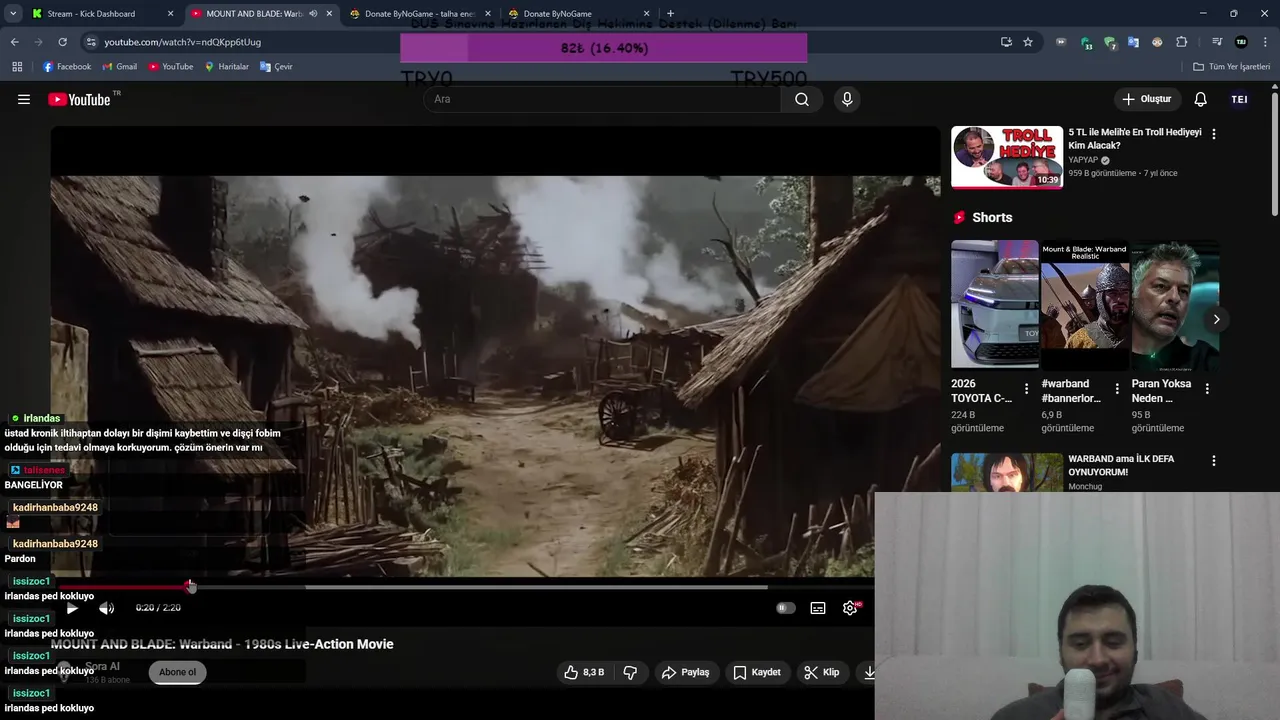Click in the Ara search field
The image size is (1280, 720).
[x=602, y=99]
